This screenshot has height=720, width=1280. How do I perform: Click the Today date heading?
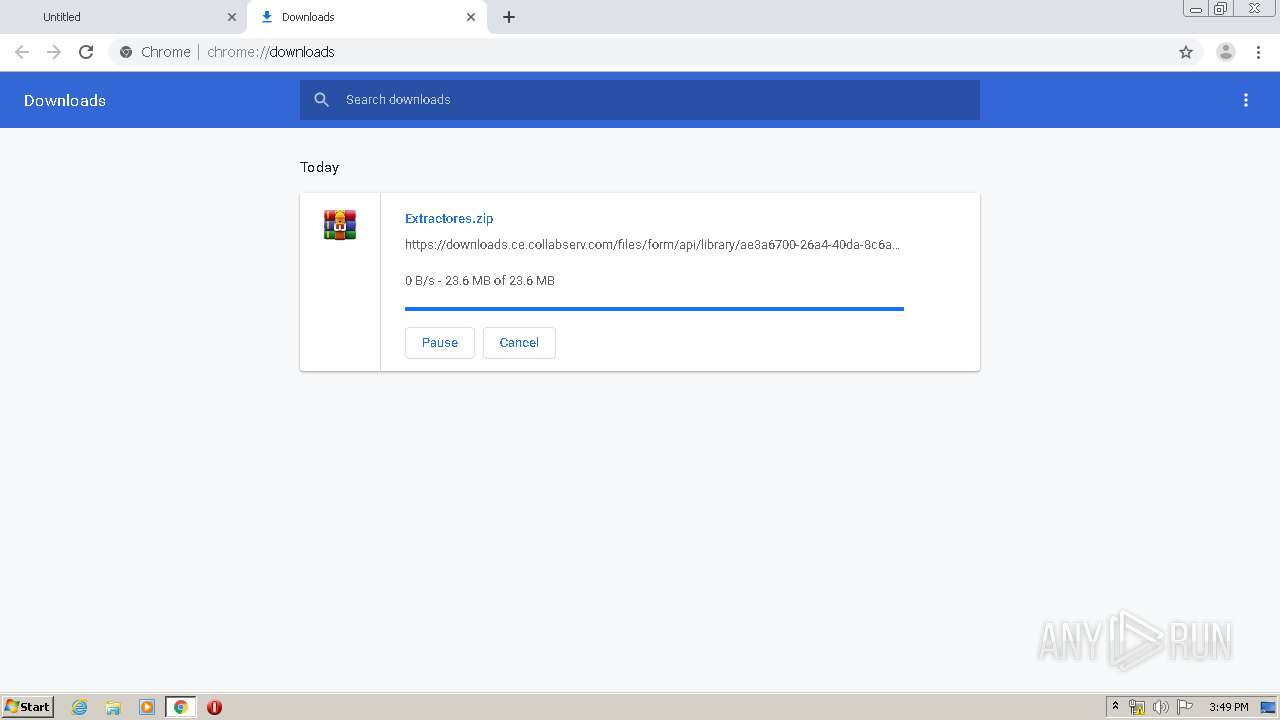pos(320,167)
